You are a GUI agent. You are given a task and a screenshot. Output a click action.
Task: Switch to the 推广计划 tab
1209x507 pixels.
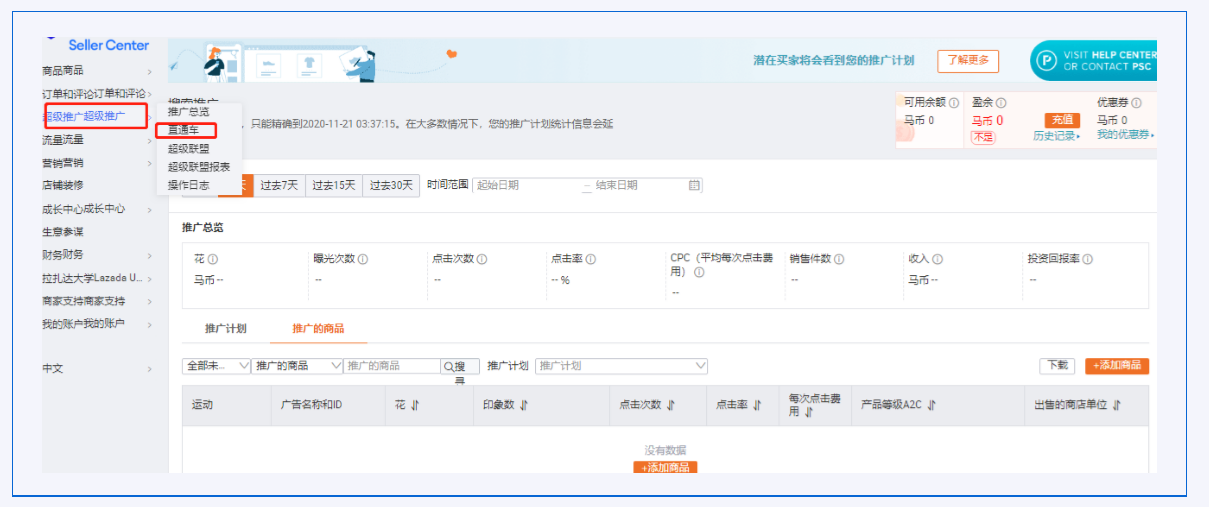(x=225, y=329)
